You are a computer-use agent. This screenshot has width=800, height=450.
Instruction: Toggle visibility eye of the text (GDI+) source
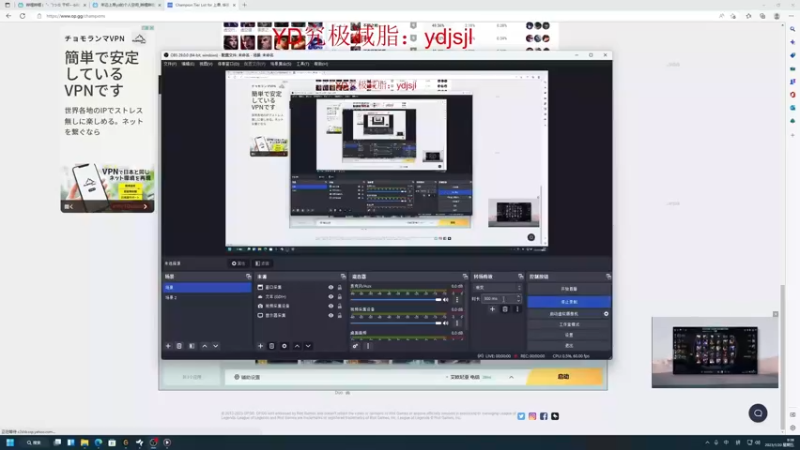coord(331,296)
